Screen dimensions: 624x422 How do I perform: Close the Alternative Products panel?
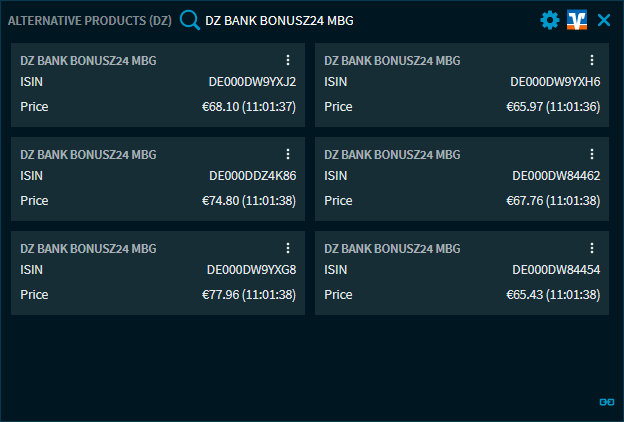click(x=603, y=20)
